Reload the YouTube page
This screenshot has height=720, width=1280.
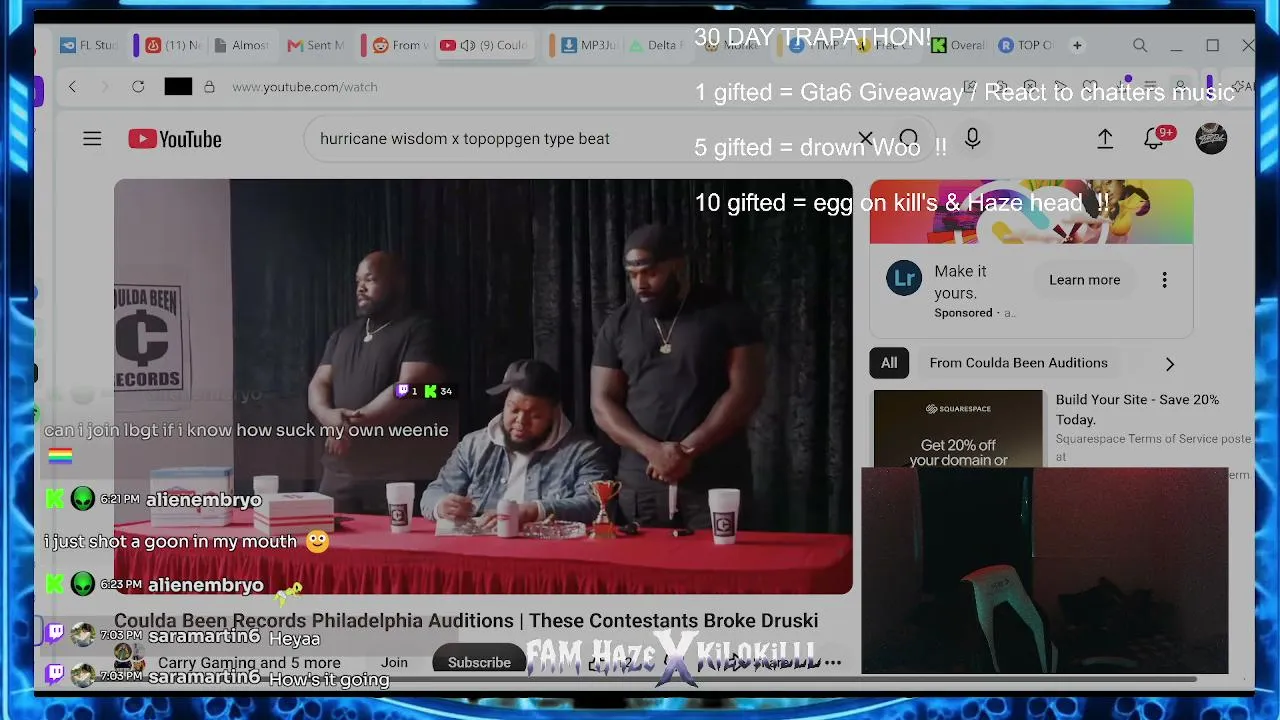138,87
